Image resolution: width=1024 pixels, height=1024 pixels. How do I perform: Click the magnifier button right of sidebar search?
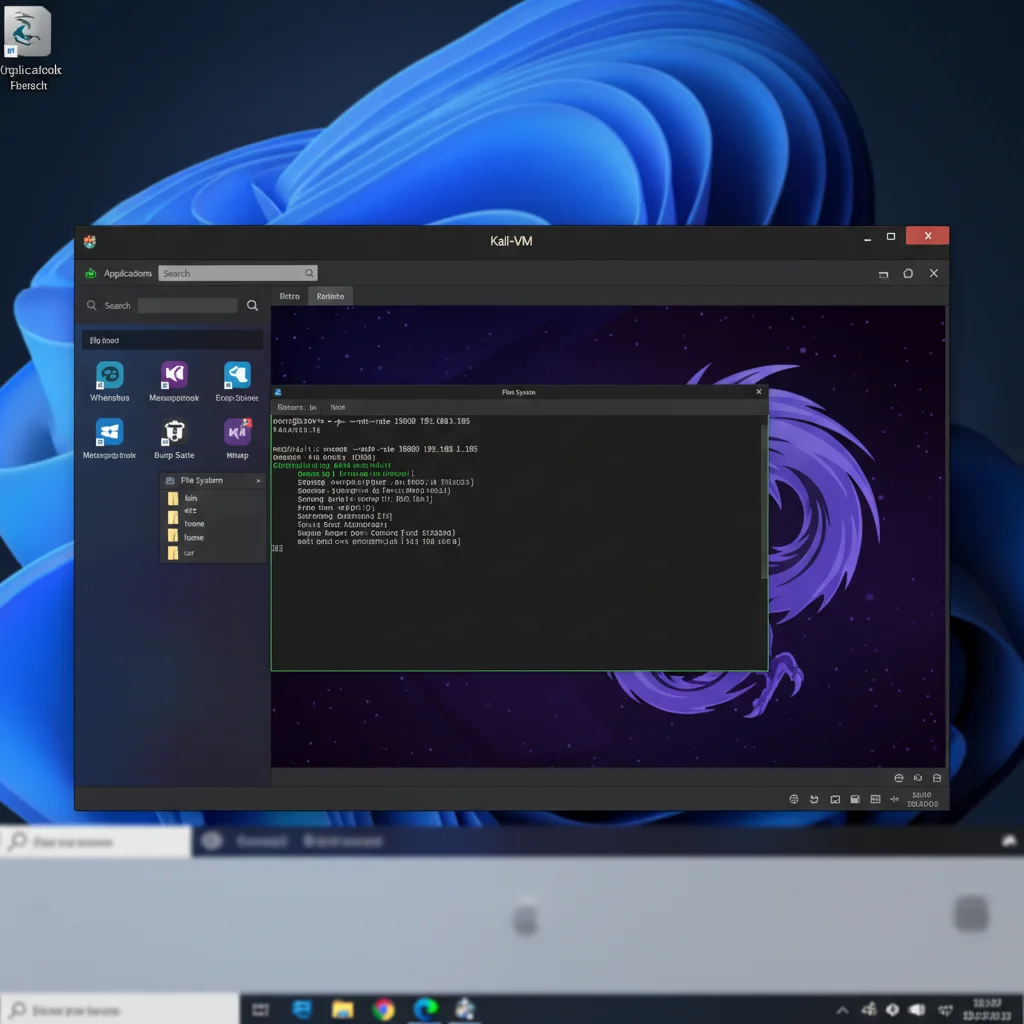point(252,305)
